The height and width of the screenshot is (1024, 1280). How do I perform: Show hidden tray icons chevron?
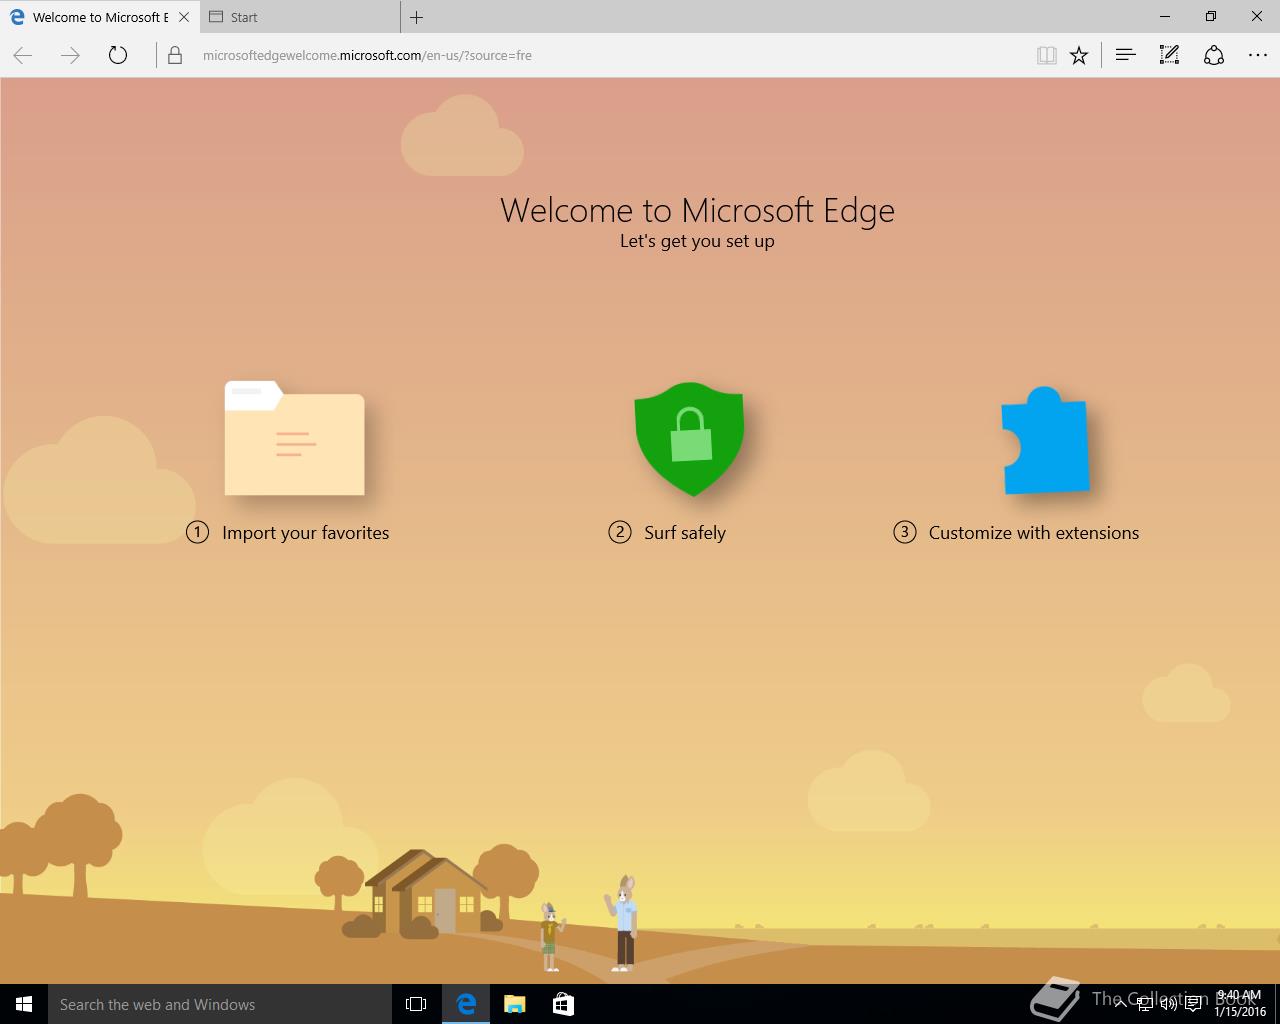tap(1120, 1004)
